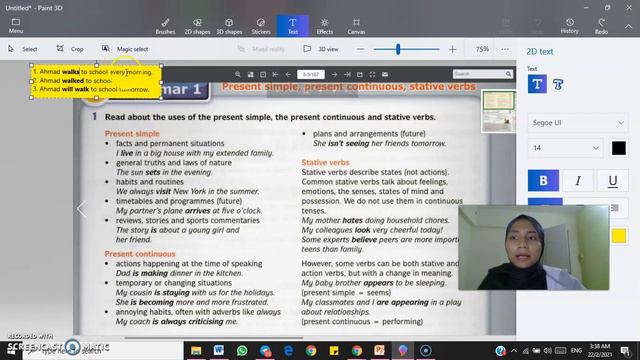Open Sticky Notes from taskbar
The width and height of the screenshot is (640, 360).
click(x=334, y=351)
